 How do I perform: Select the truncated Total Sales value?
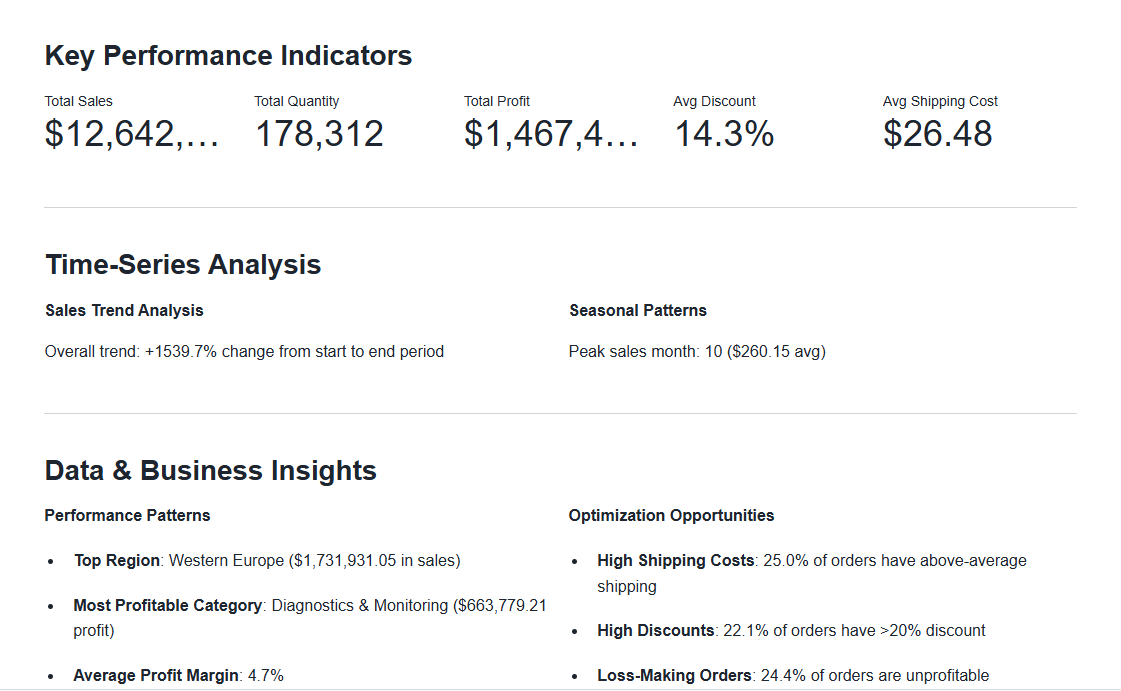coord(131,134)
